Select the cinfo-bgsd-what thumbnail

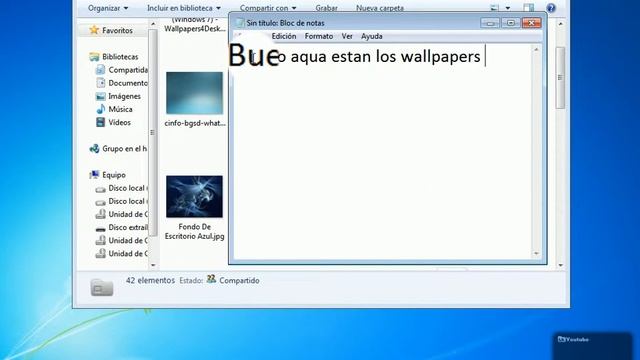(194, 93)
